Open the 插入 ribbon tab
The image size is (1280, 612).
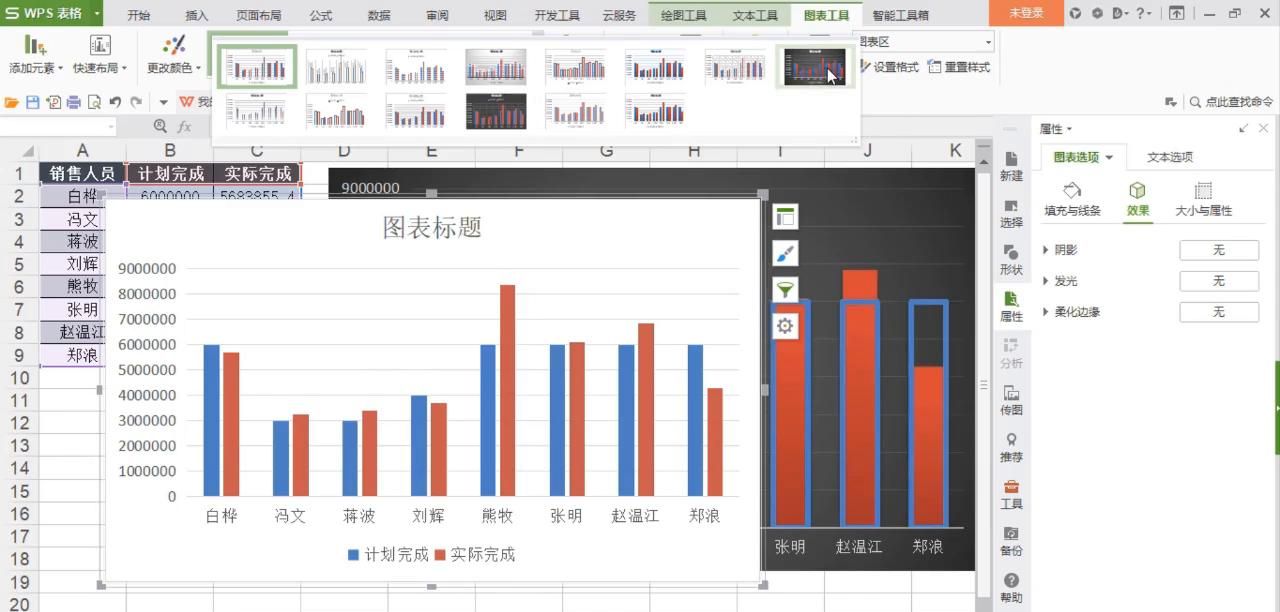click(x=194, y=14)
